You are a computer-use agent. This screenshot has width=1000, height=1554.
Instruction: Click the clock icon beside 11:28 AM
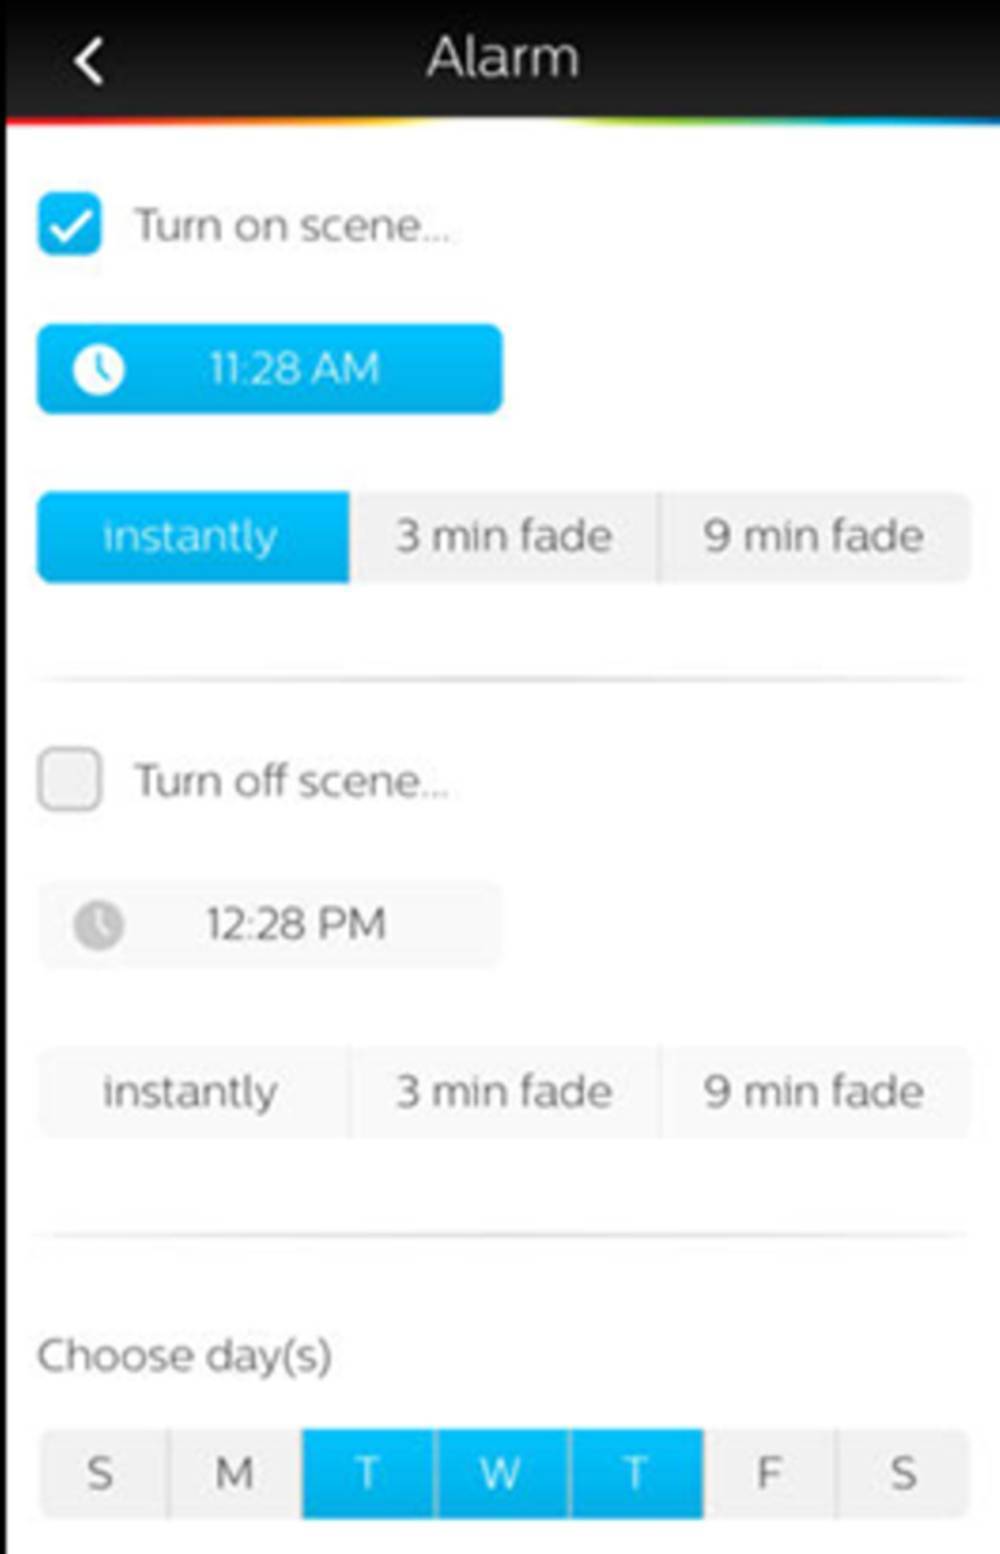click(x=98, y=369)
